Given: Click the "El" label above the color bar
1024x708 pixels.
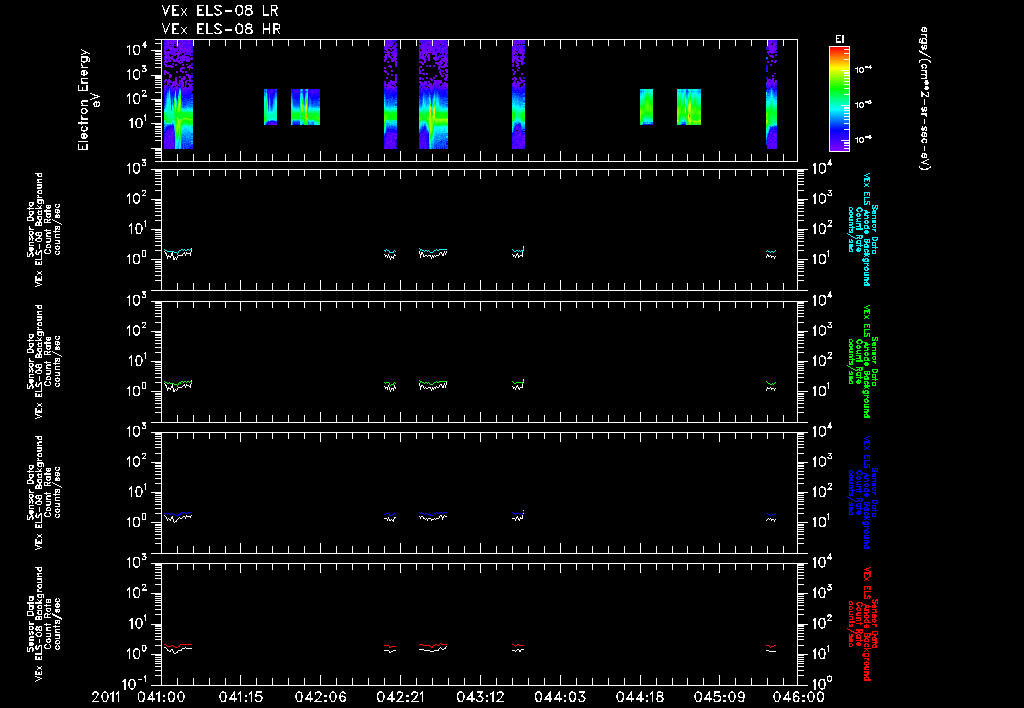Looking at the screenshot, I should pos(839,39).
